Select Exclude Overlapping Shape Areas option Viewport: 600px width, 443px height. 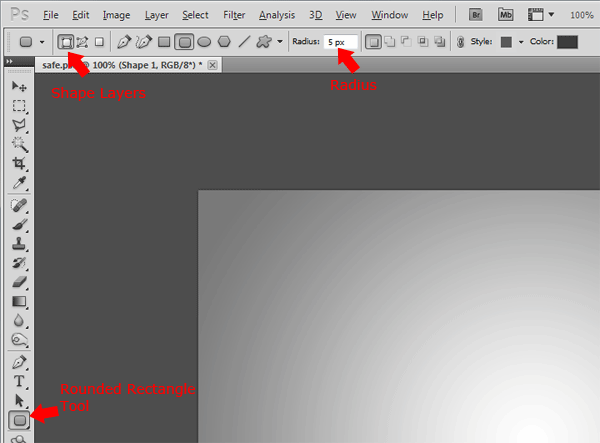pyautogui.click(x=440, y=41)
